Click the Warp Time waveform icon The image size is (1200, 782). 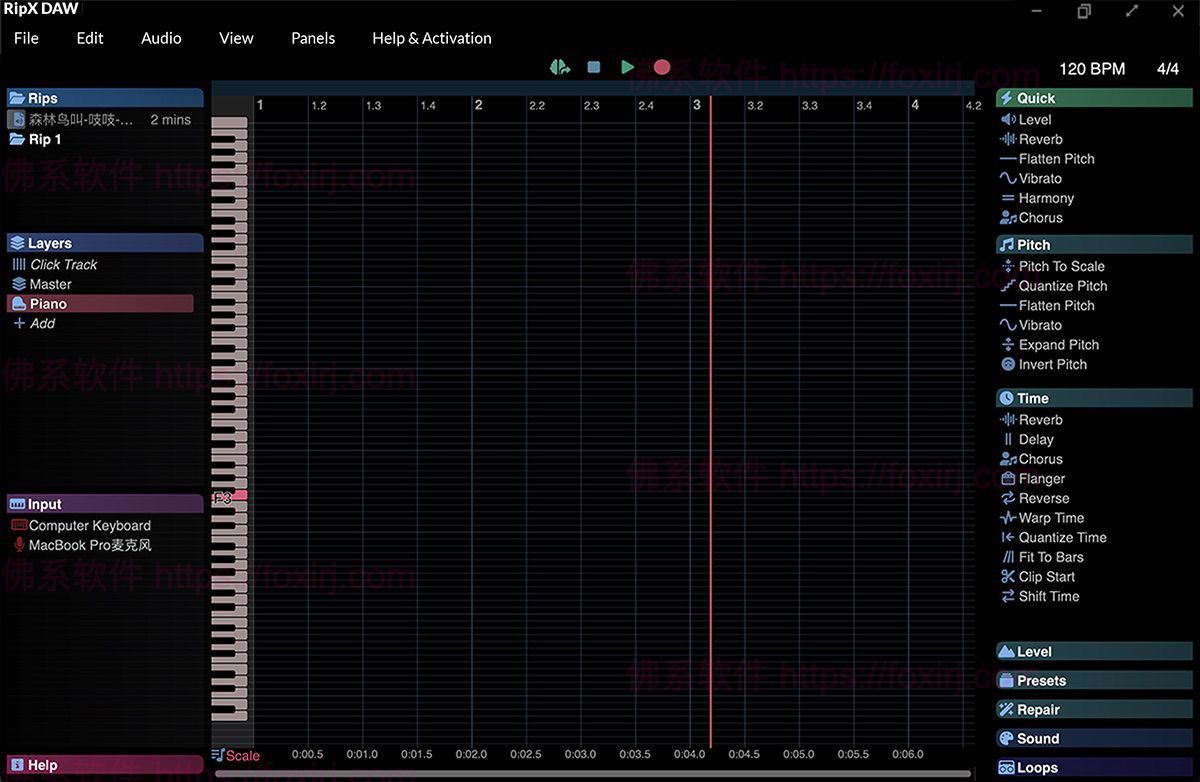click(1008, 518)
